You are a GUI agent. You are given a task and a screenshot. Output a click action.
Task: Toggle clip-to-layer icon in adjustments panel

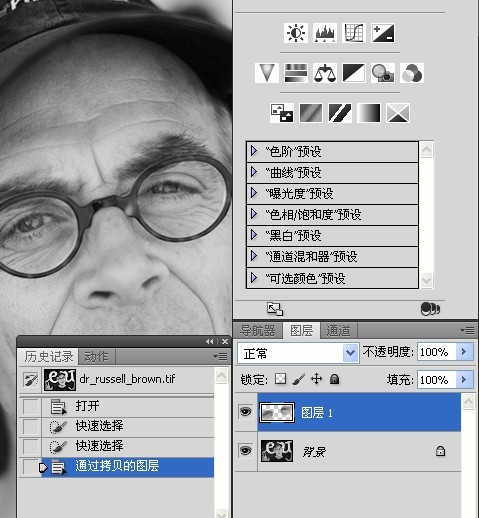point(430,309)
